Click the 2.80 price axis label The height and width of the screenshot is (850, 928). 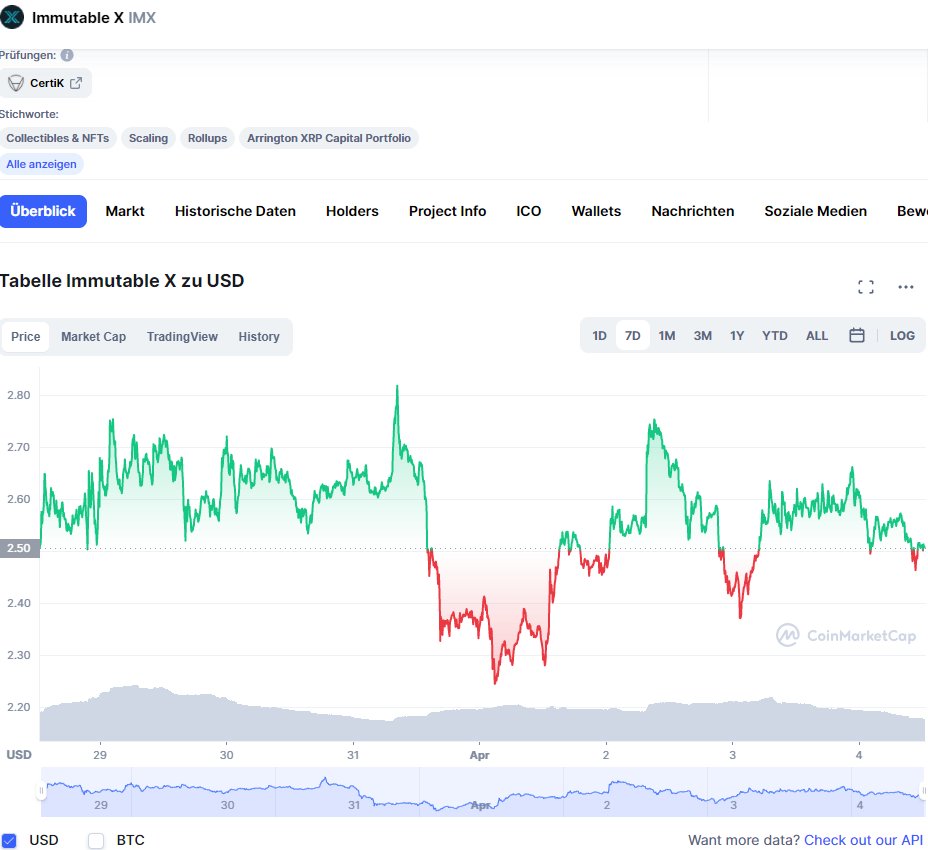coord(18,395)
